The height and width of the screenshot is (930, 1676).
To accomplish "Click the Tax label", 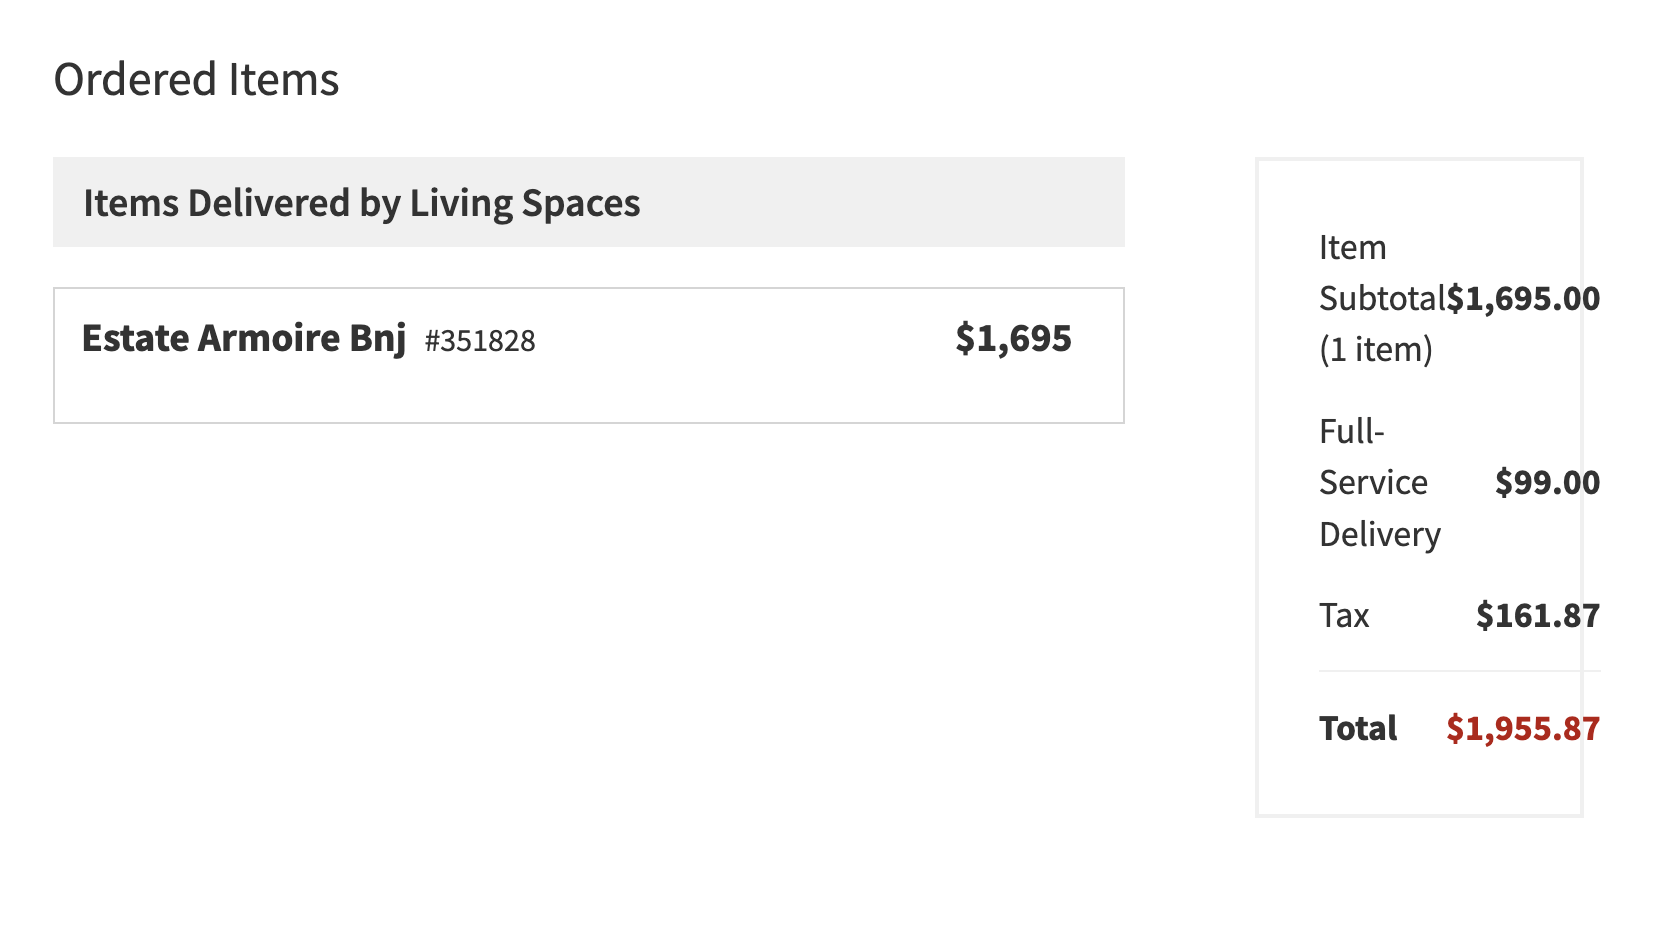I will click(x=1344, y=615).
